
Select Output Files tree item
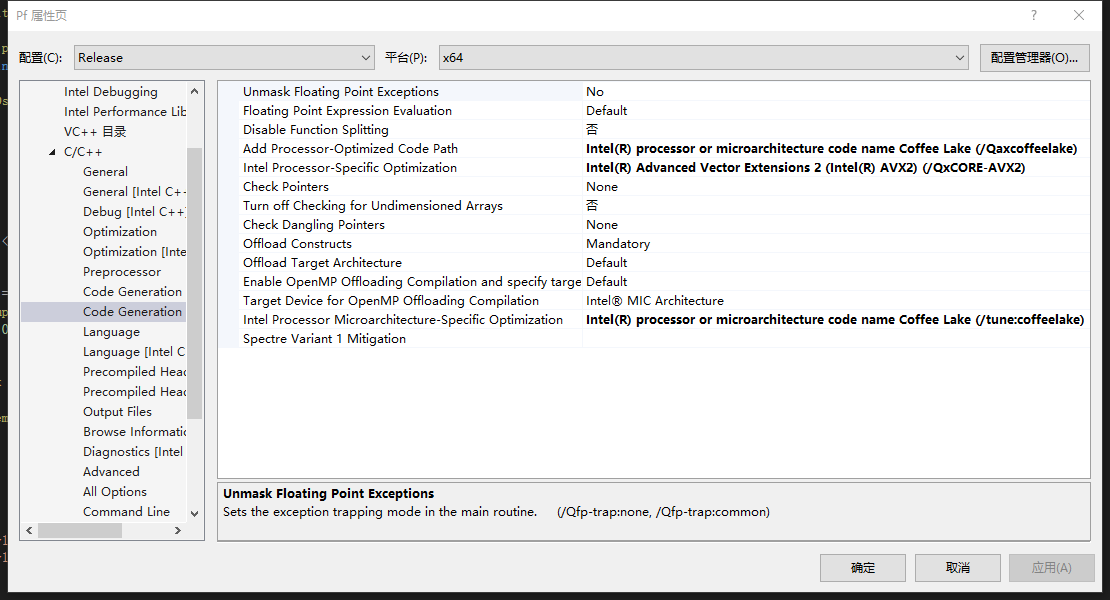pos(117,411)
